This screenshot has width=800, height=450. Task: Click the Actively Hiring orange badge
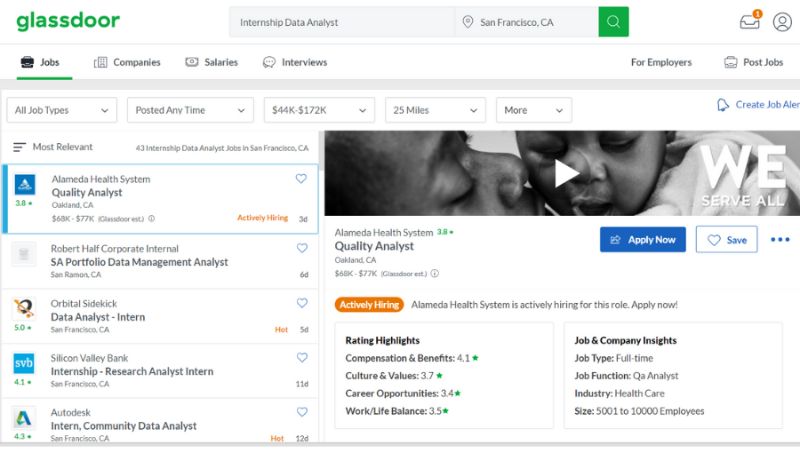coord(369,305)
